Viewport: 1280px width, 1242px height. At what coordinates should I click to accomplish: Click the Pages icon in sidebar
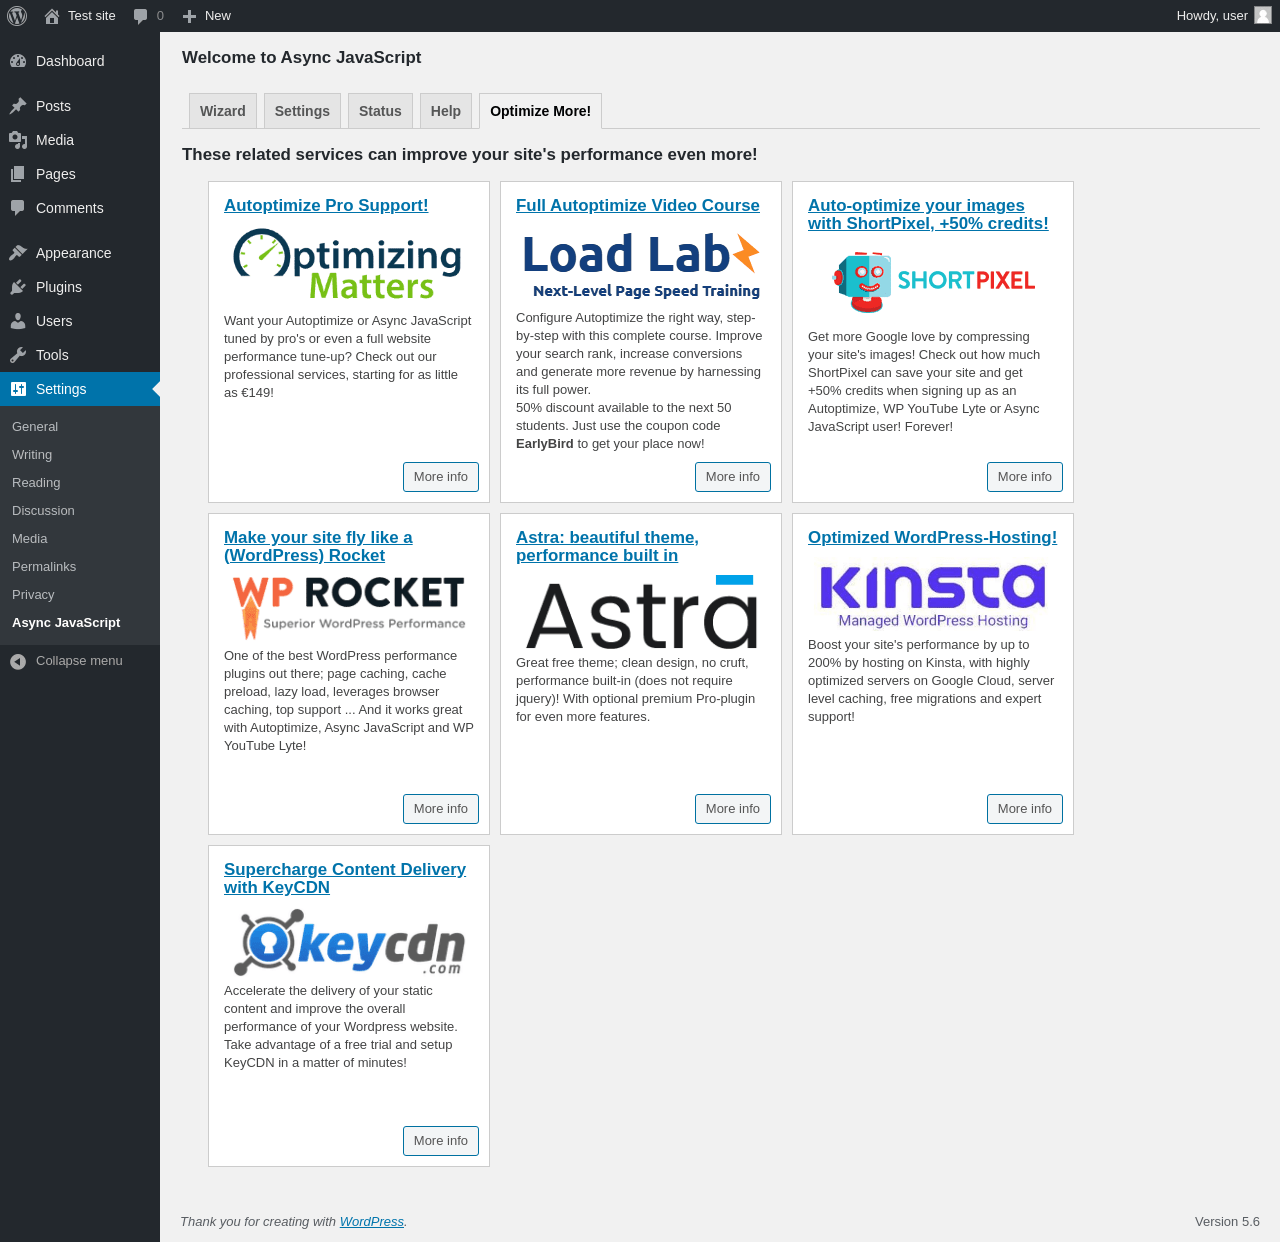18,174
